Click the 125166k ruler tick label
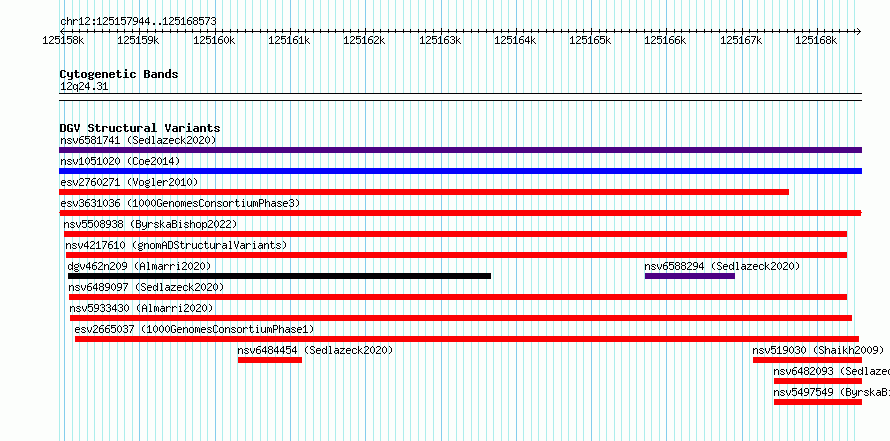Screen dimensions: 890x441 pos(666,40)
